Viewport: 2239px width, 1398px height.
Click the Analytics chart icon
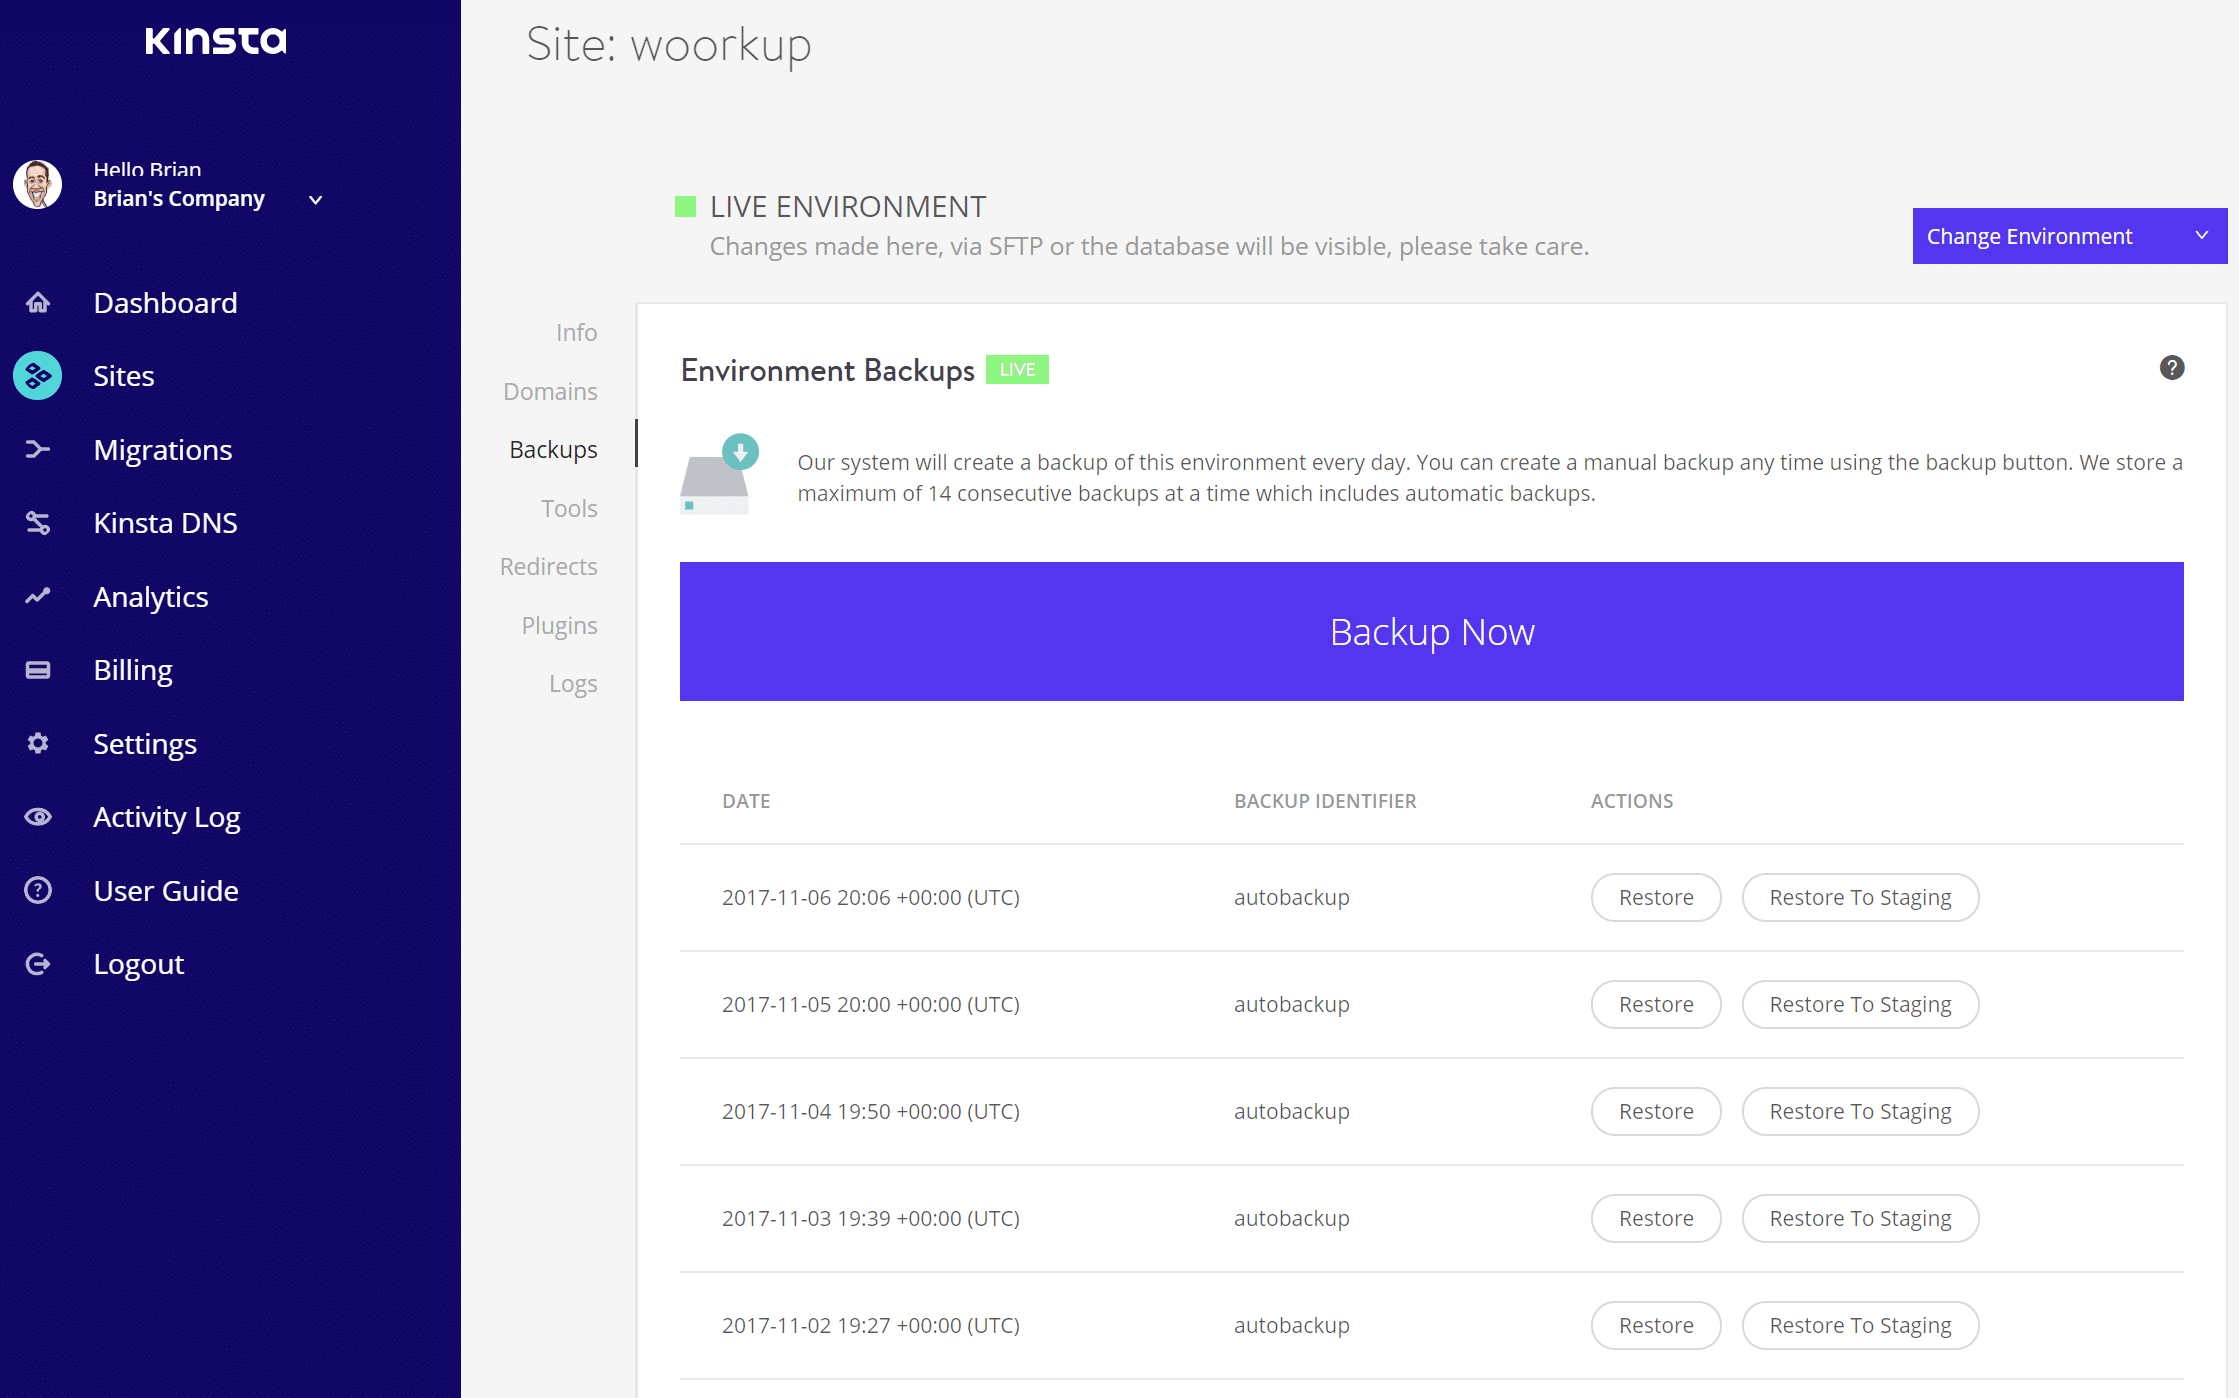[38, 596]
